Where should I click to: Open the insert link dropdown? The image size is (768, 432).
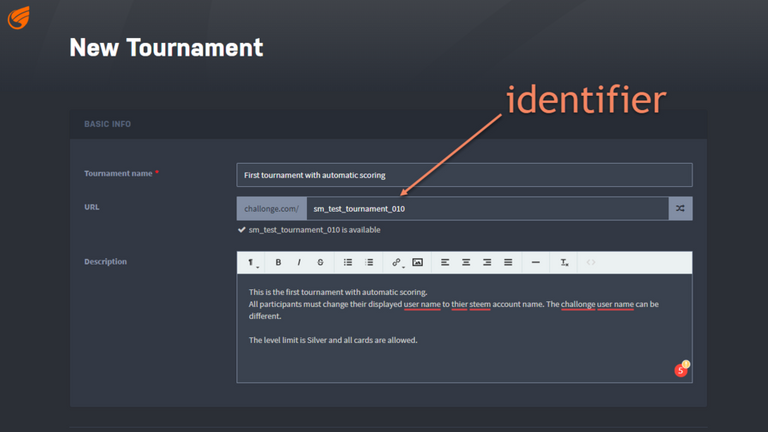click(397, 262)
